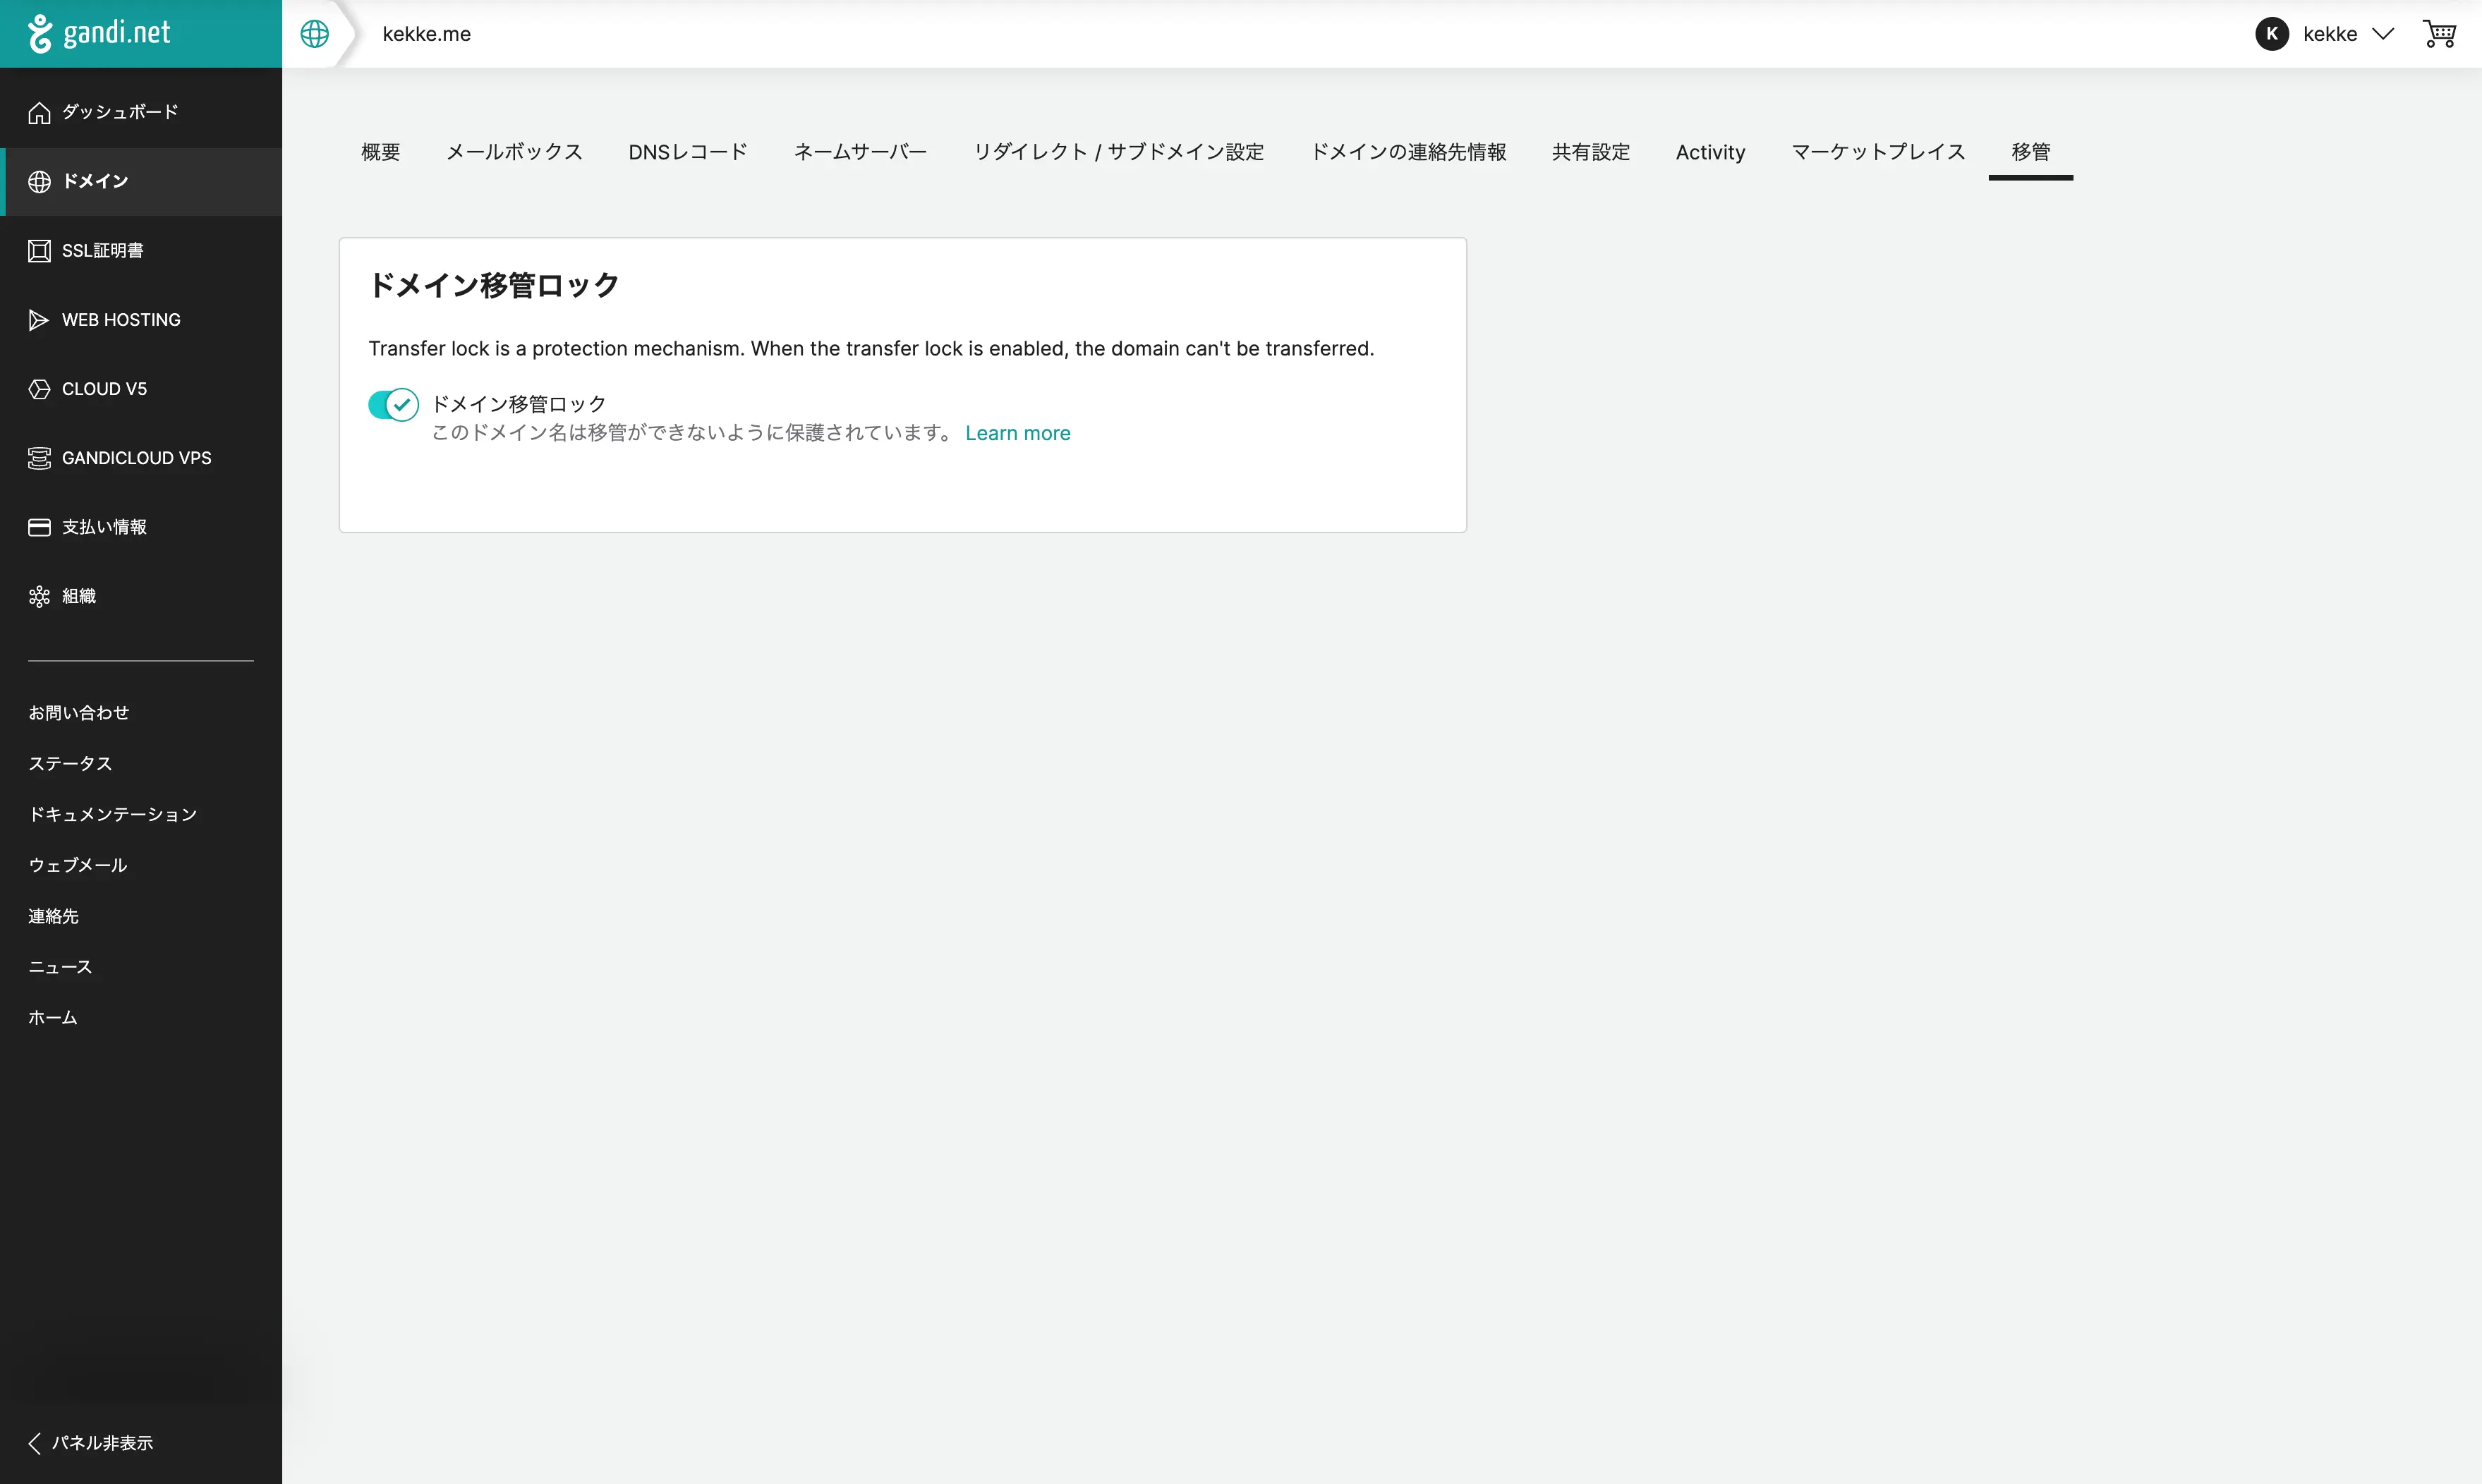Collapse sidebar with パネル非表示 chevron
The width and height of the screenshot is (2482, 1484).
(x=35, y=1443)
